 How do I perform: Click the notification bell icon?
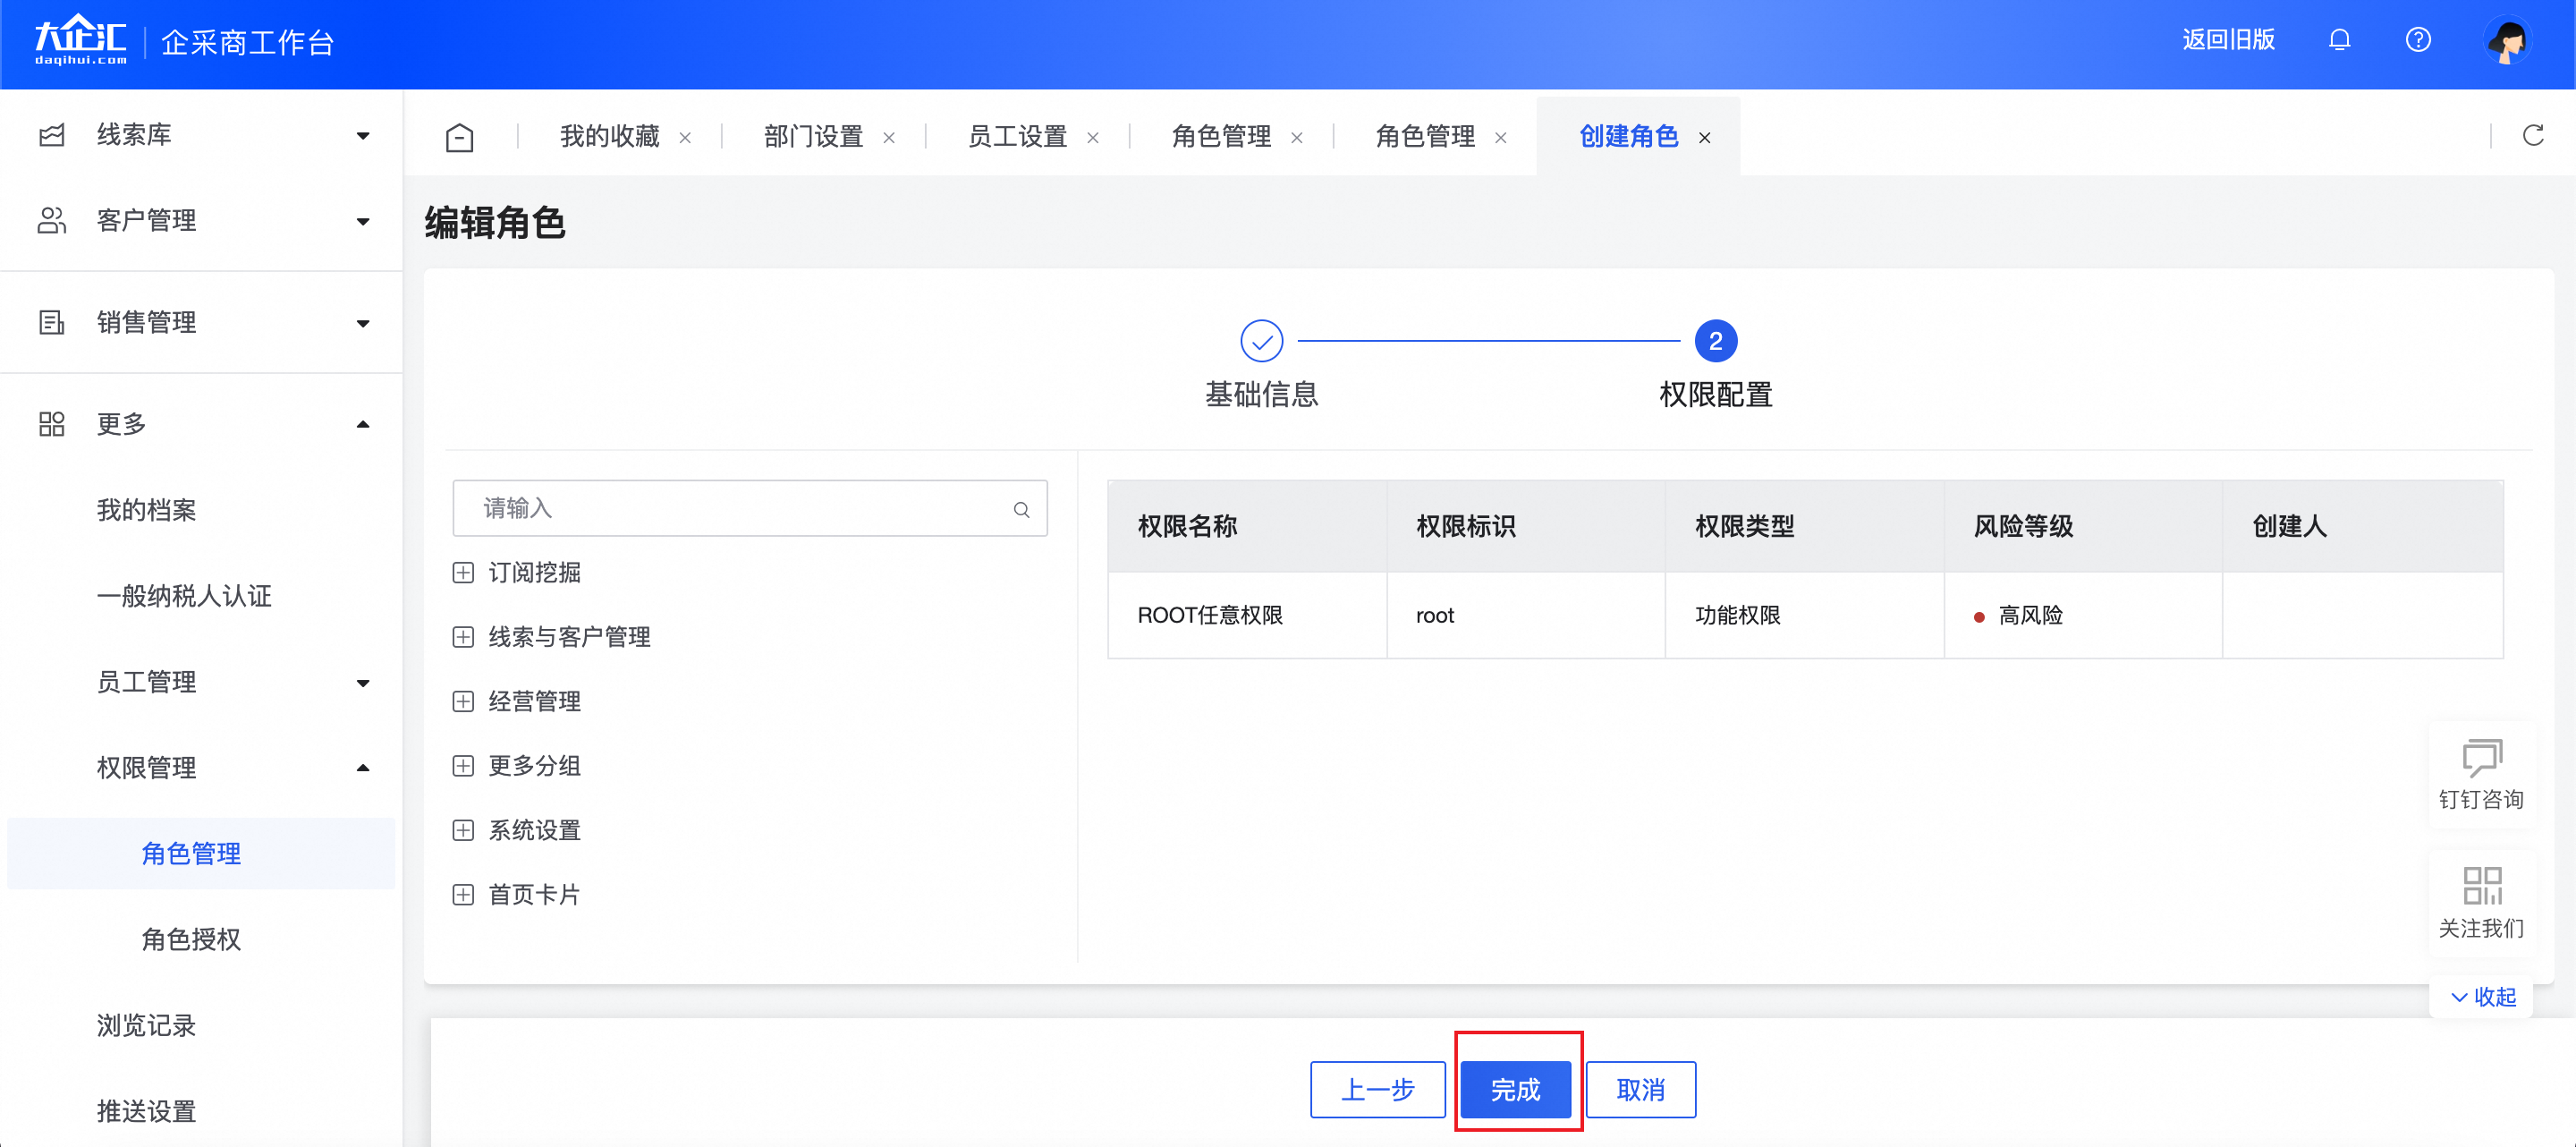(2338, 40)
